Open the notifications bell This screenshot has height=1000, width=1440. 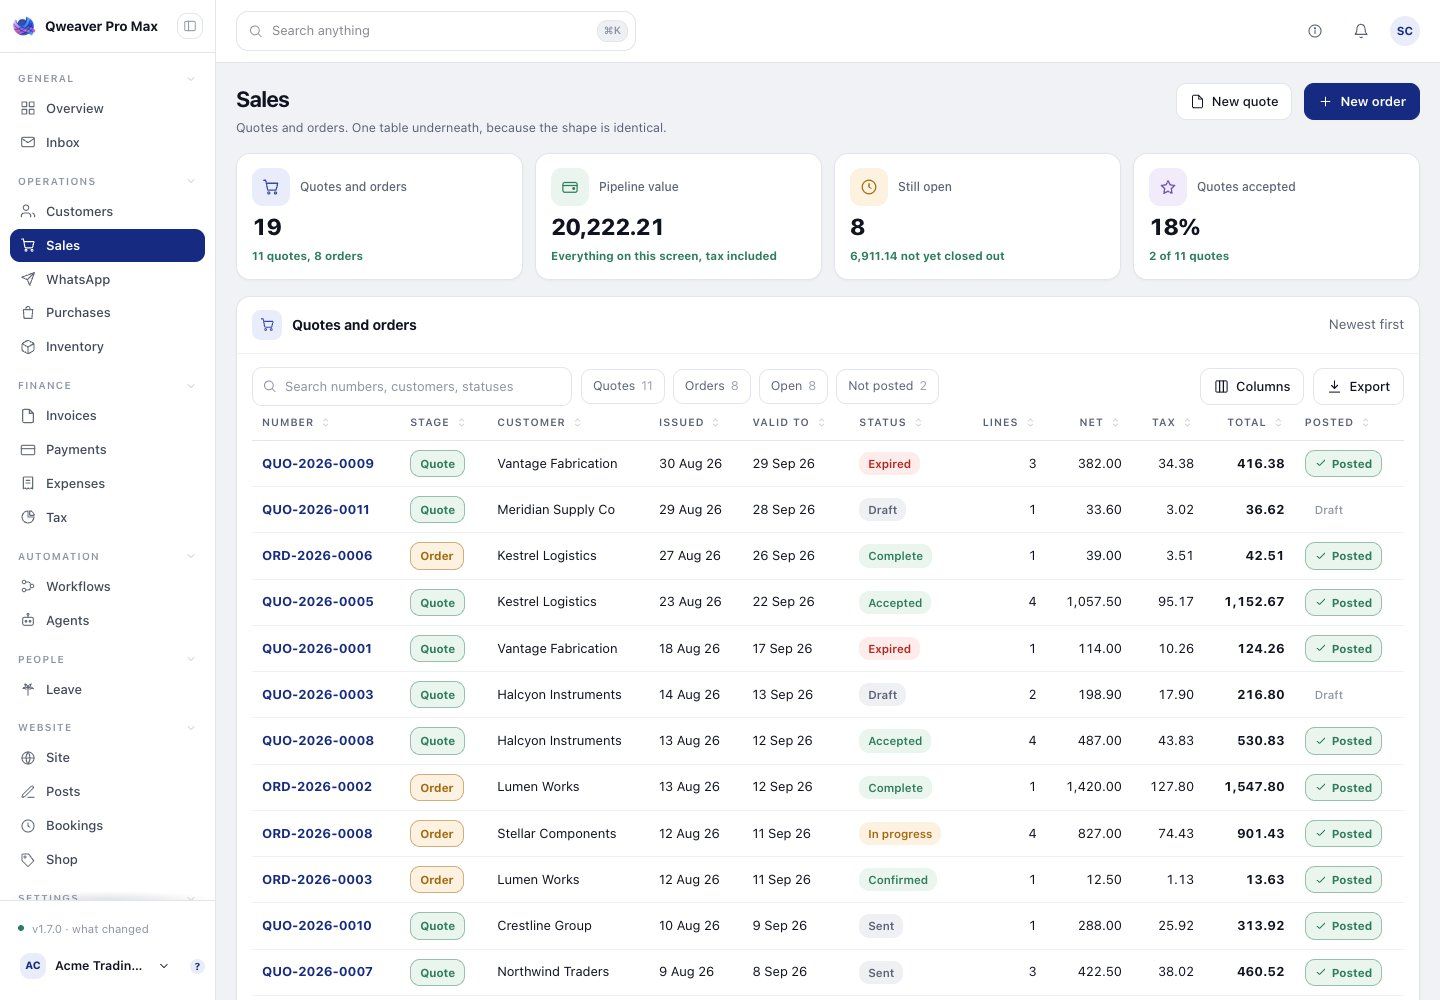1361,31
